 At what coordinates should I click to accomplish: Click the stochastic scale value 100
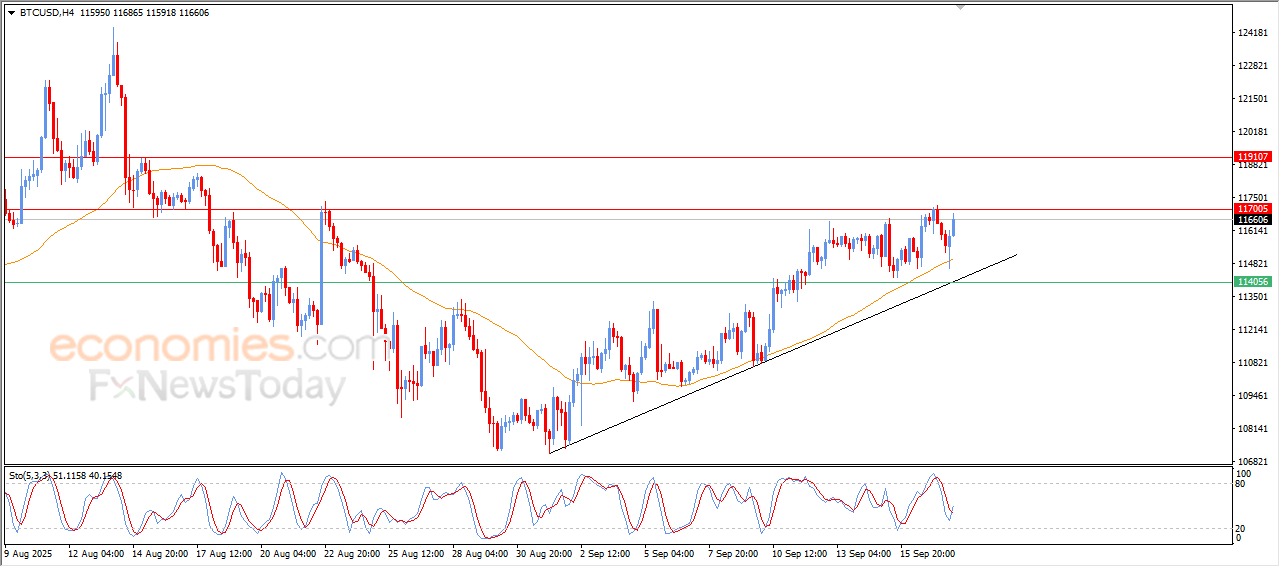(x=1245, y=473)
